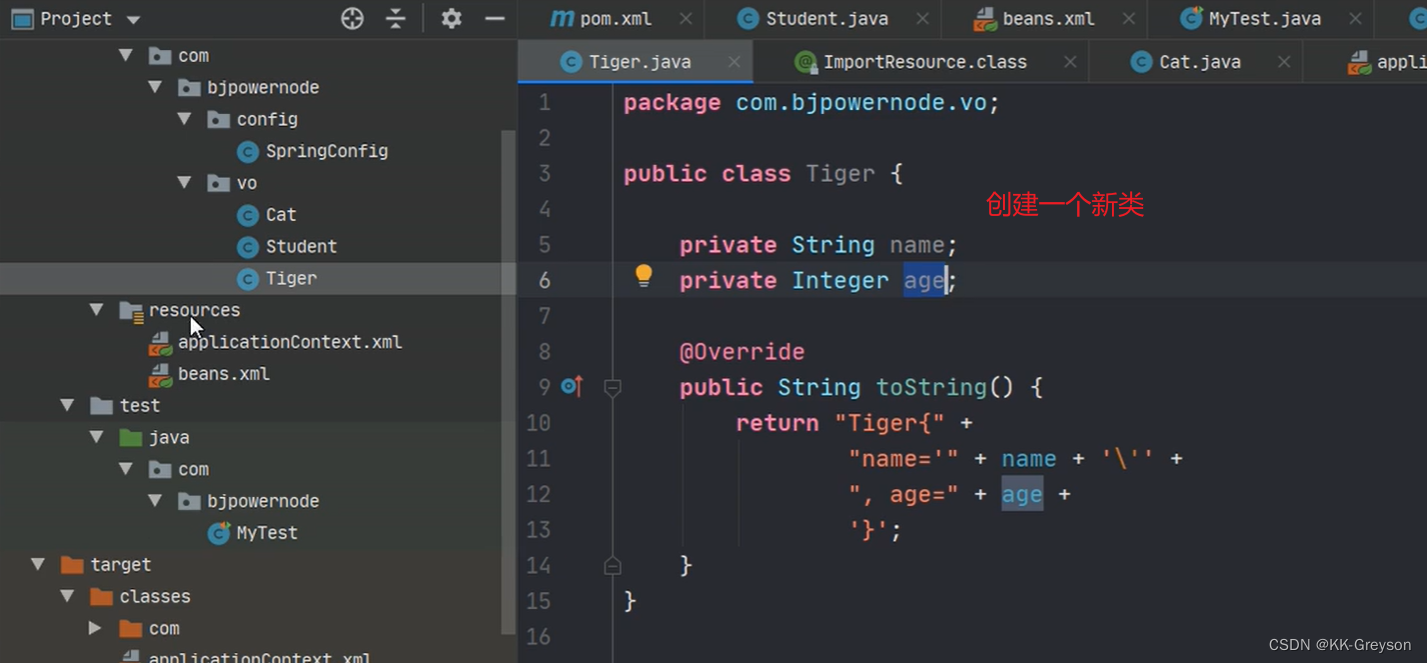Close the MyTest.java tab
Screen dimensions: 1427x663
tap(1355, 18)
